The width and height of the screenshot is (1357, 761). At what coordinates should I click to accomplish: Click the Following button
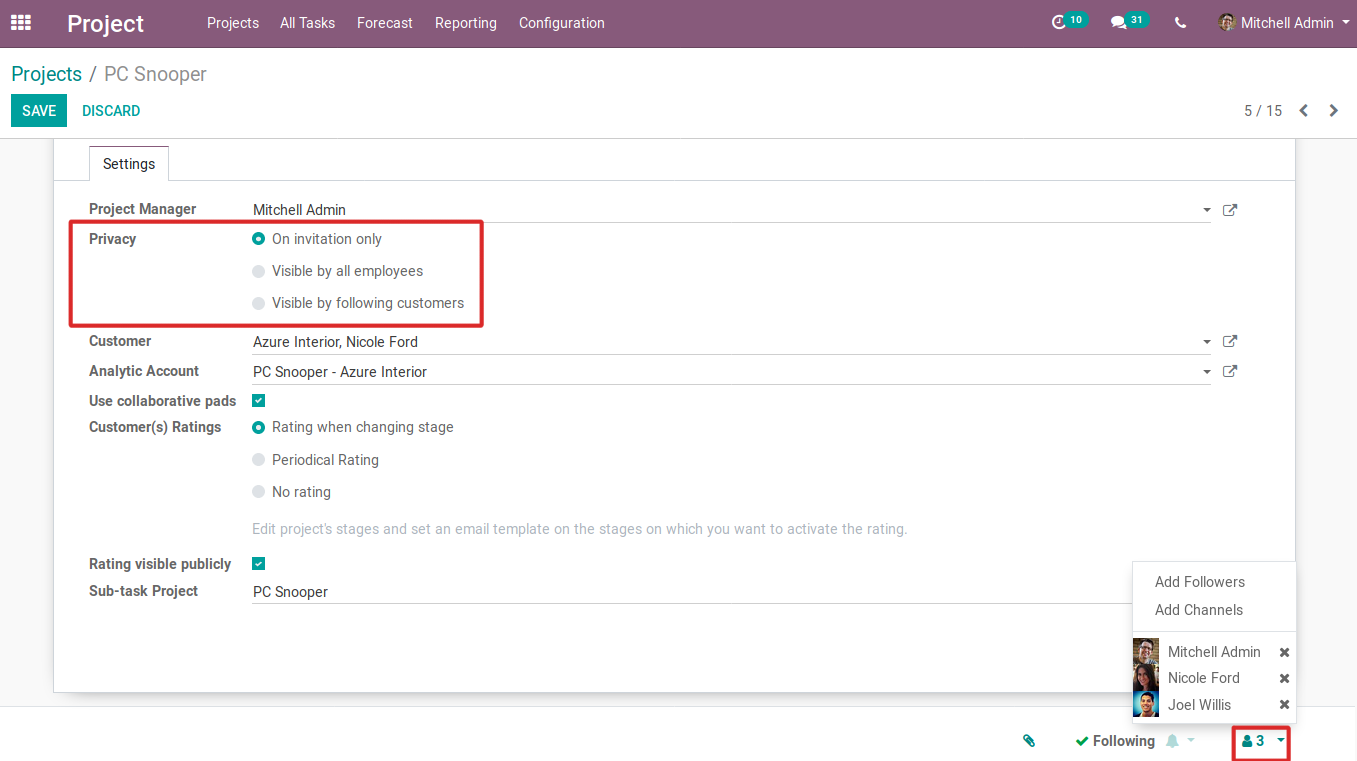click(x=1115, y=741)
